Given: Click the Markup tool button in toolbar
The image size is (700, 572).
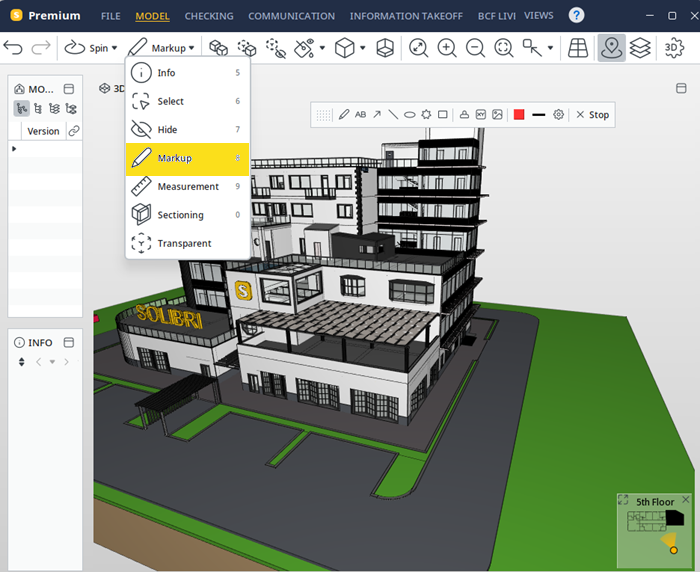Looking at the screenshot, I should tap(156, 48).
